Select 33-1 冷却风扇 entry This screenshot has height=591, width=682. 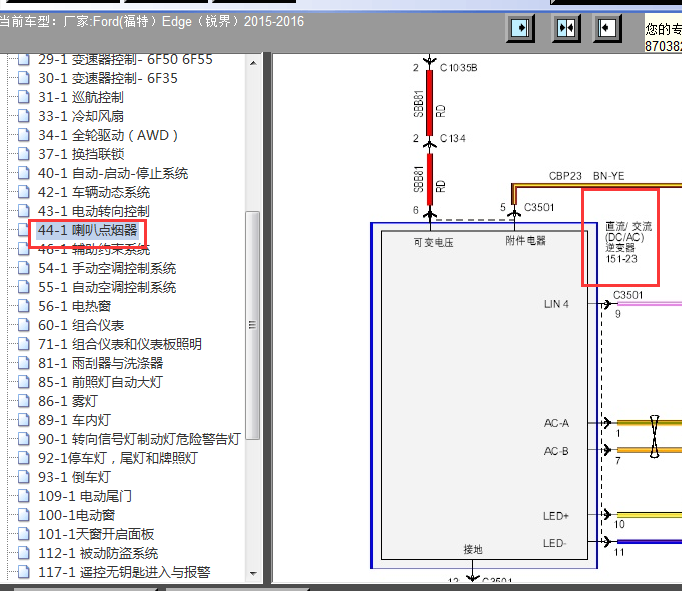(x=81, y=116)
